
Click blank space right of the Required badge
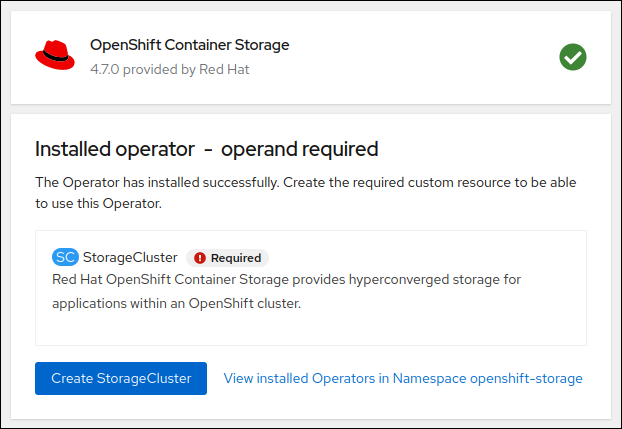pyautogui.click(x=420, y=257)
